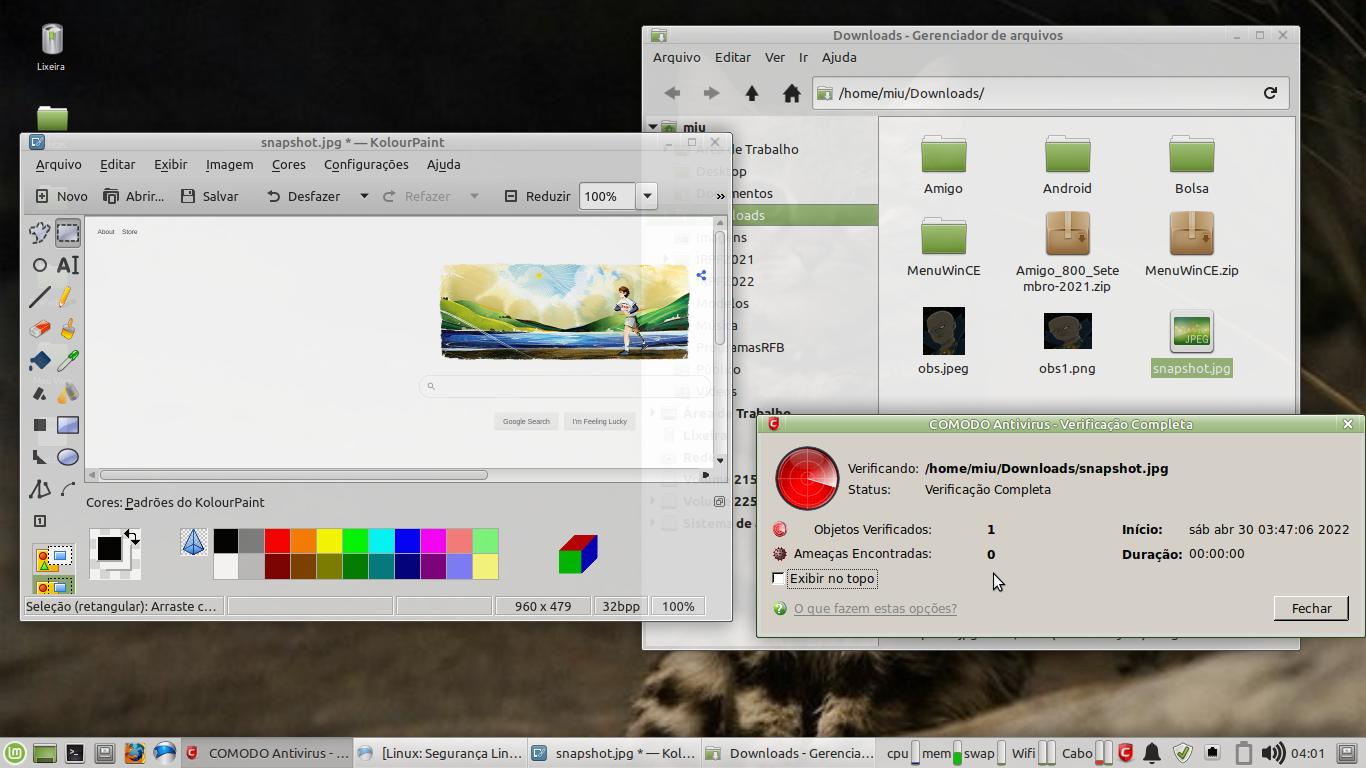Select the Eraser tool
The image size is (1366, 768).
(x=39, y=329)
